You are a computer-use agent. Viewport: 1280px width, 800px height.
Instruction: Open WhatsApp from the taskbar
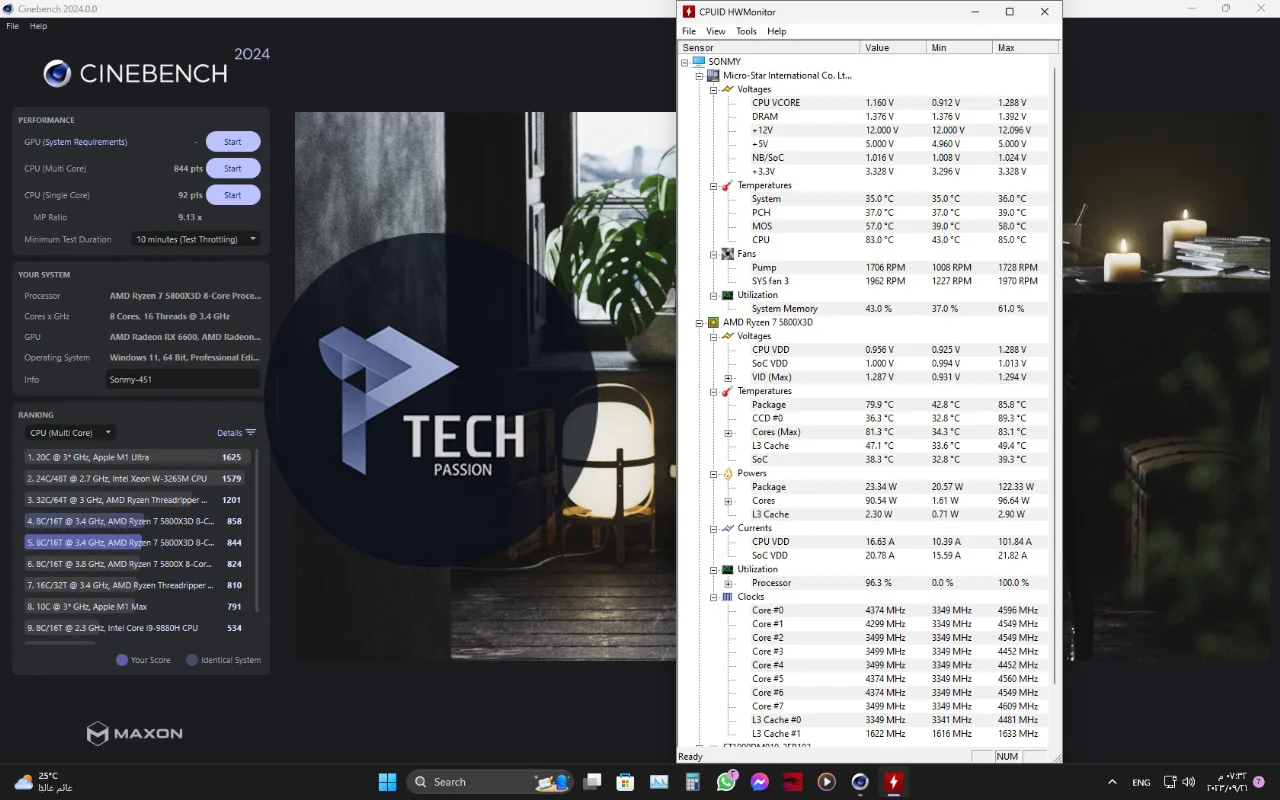coord(727,782)
